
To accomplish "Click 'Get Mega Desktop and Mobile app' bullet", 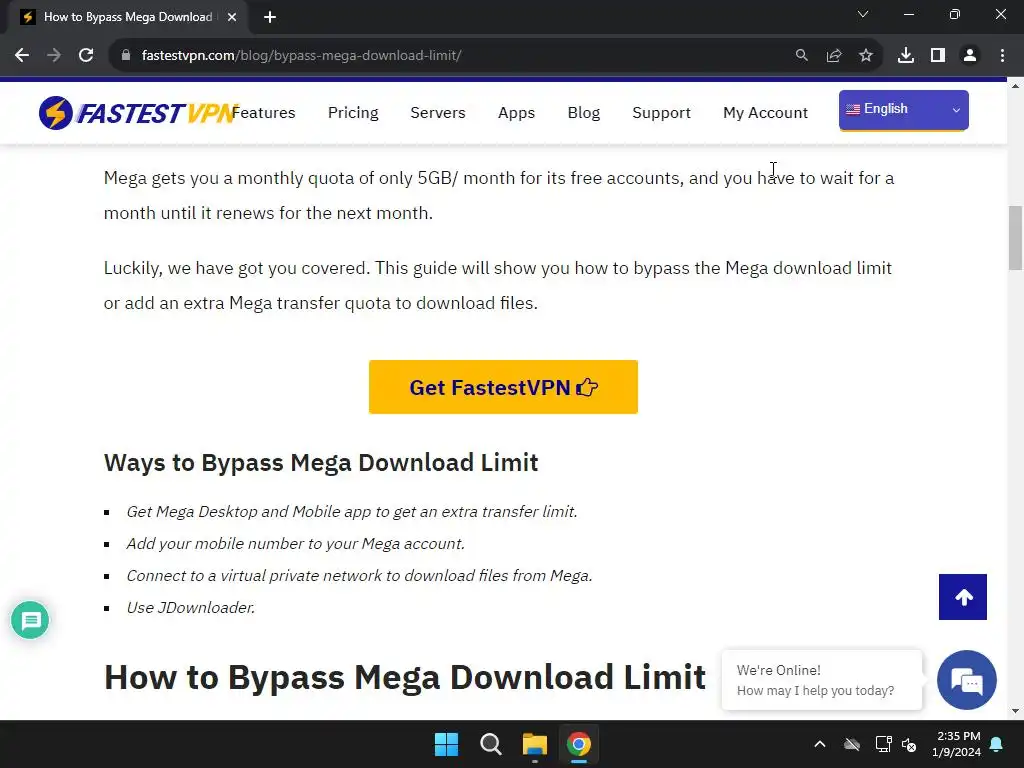I will (x=352, y=511).
